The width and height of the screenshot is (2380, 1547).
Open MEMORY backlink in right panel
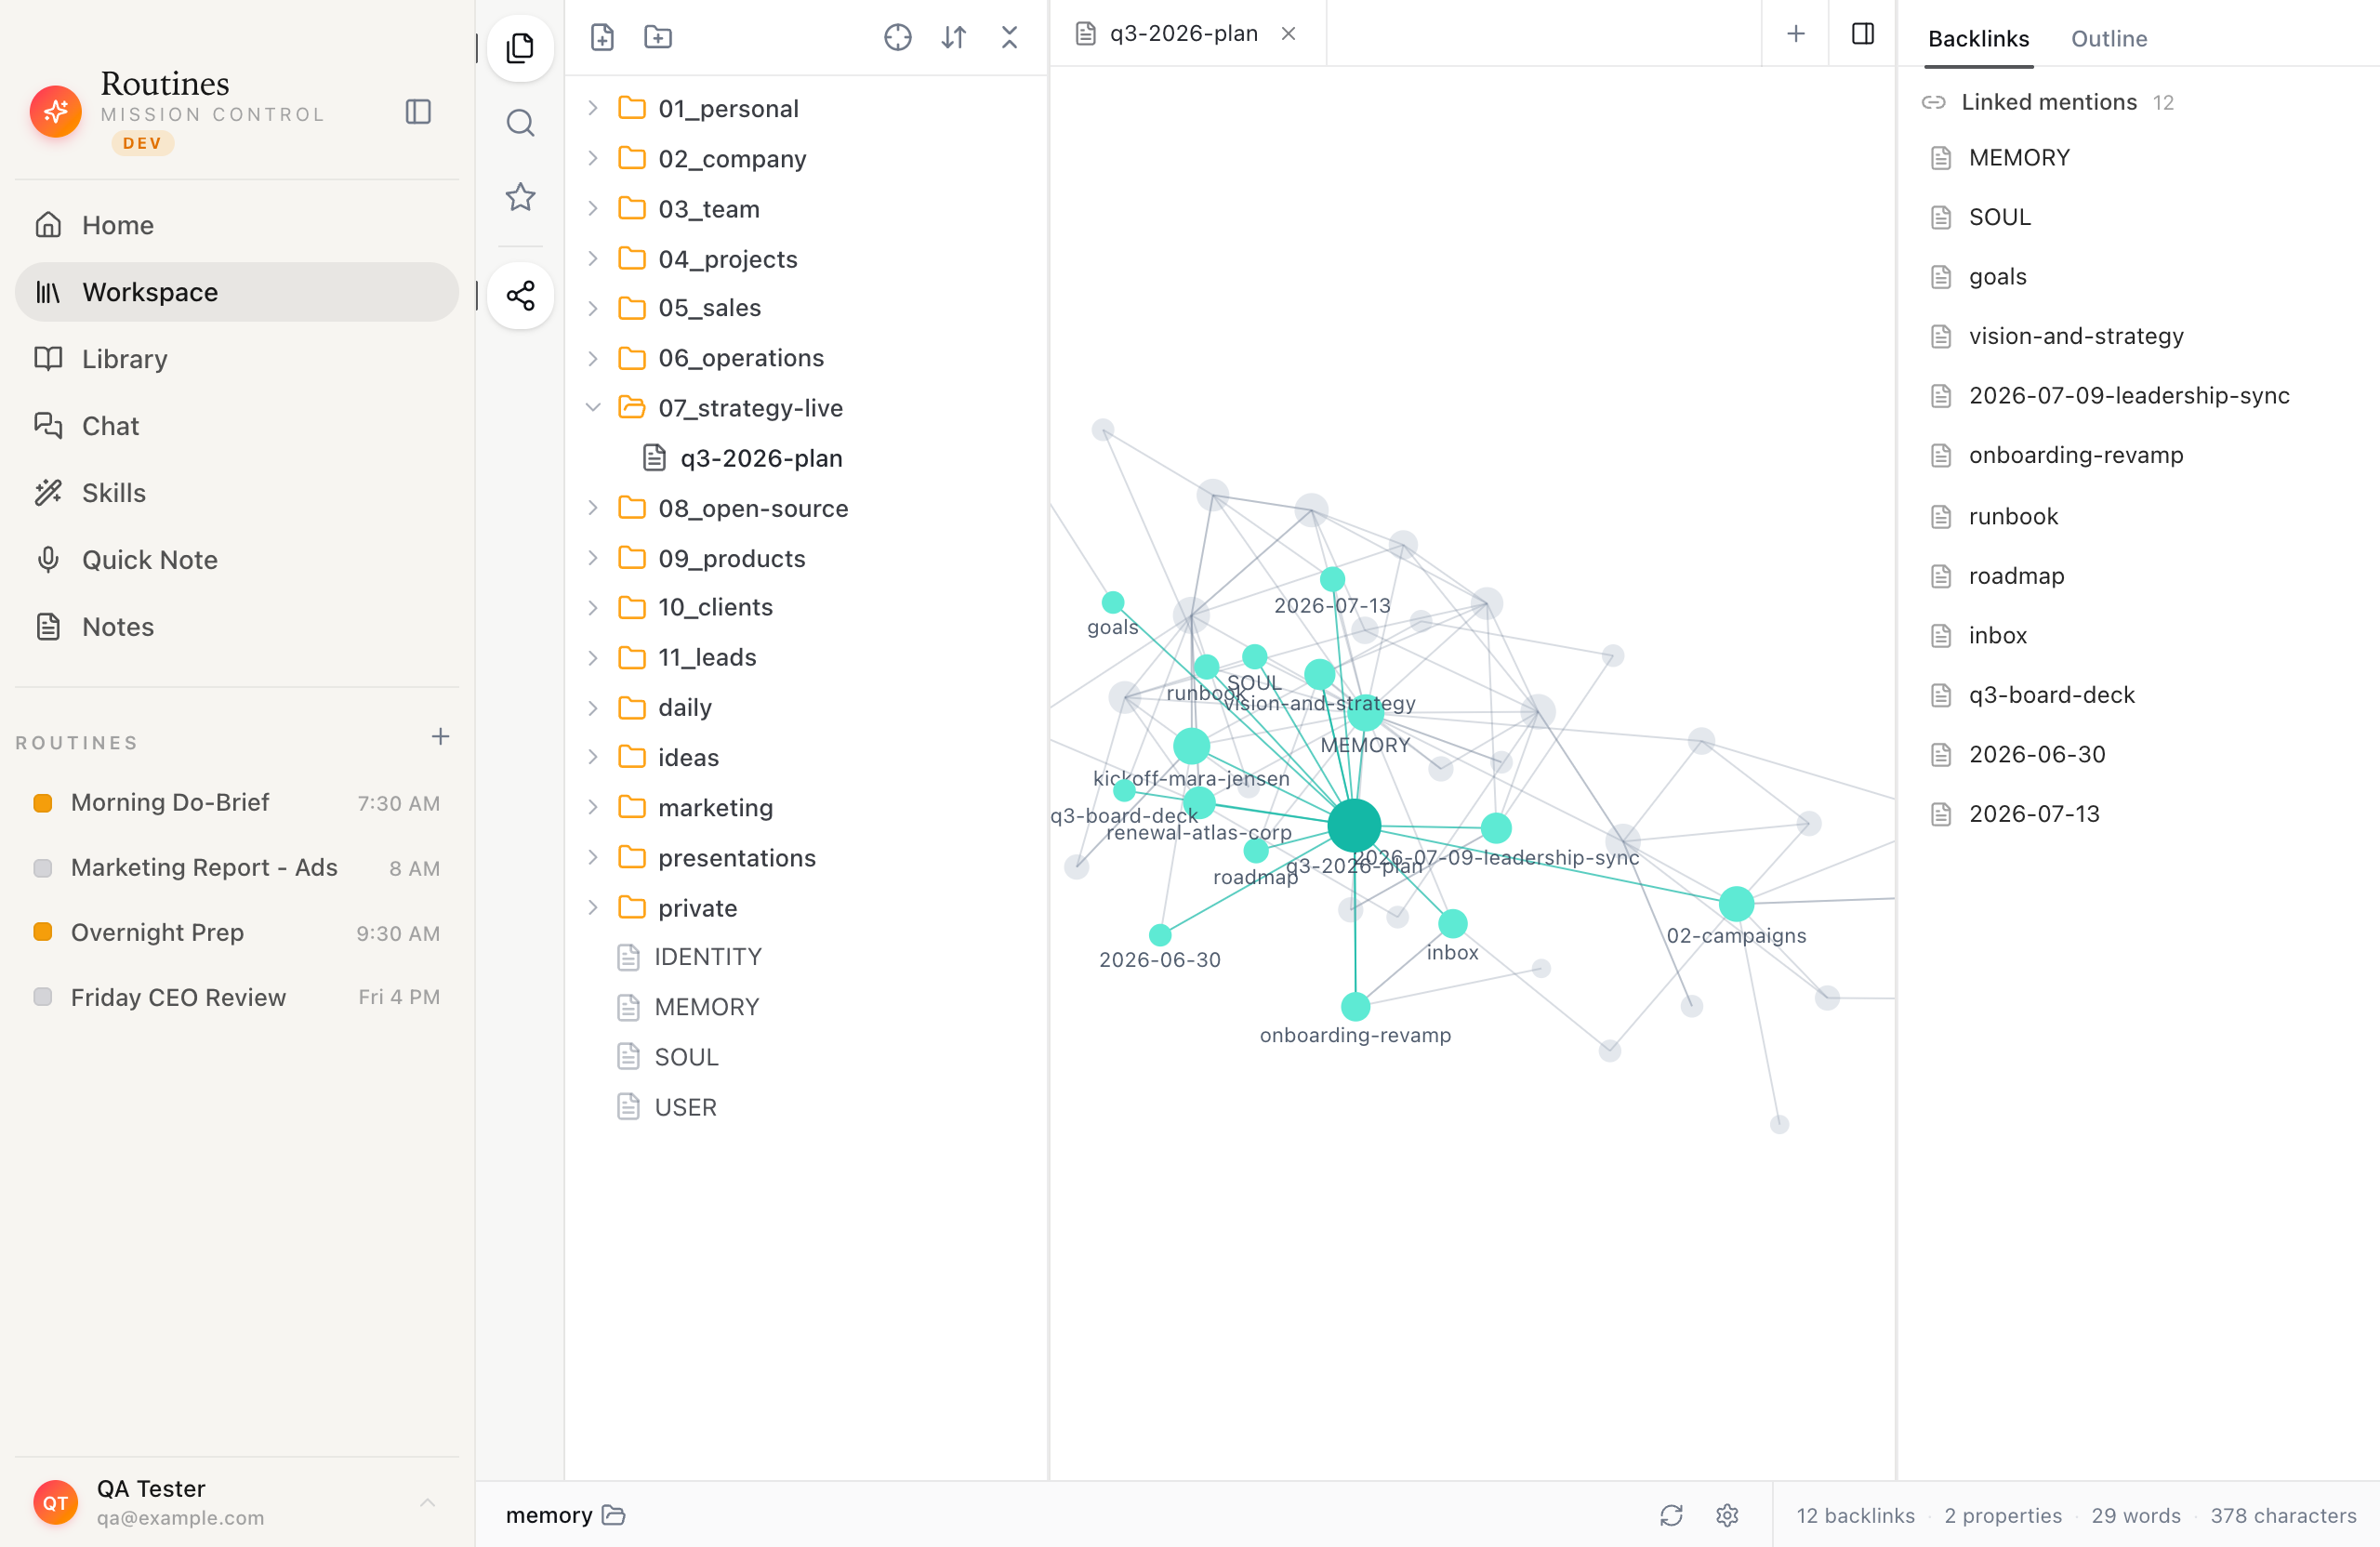(x=2018, y=157)
